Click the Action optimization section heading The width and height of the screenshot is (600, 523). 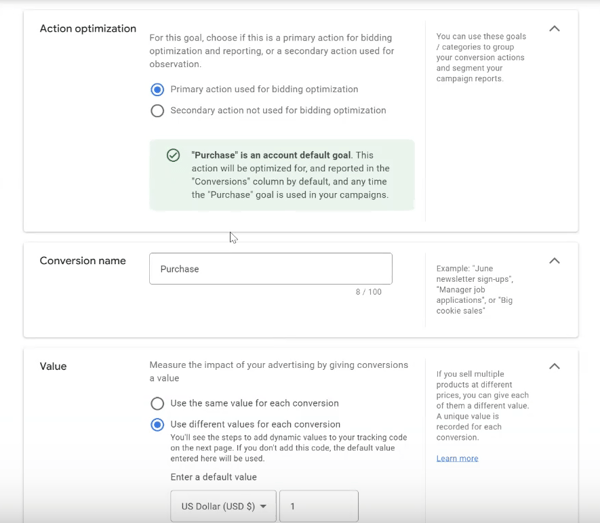click(88, 29)
